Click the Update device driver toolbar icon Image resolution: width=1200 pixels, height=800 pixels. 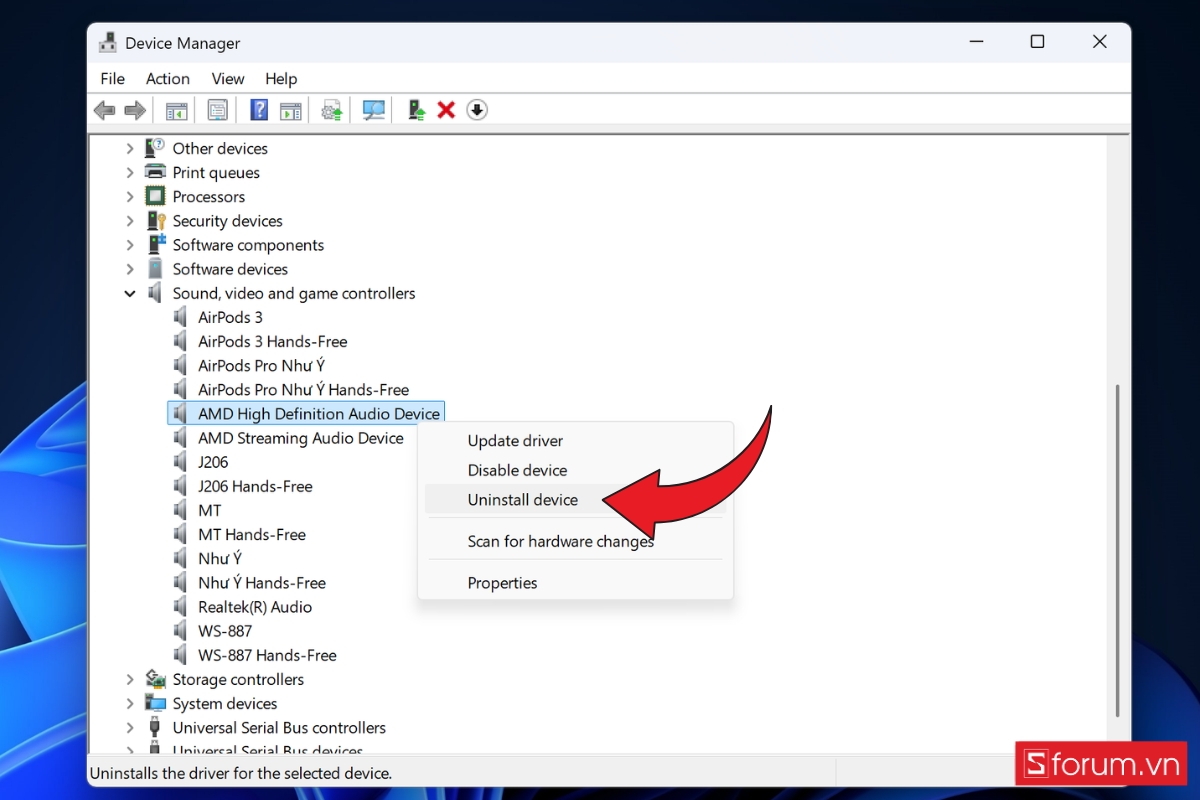click(x=416, y=110)
